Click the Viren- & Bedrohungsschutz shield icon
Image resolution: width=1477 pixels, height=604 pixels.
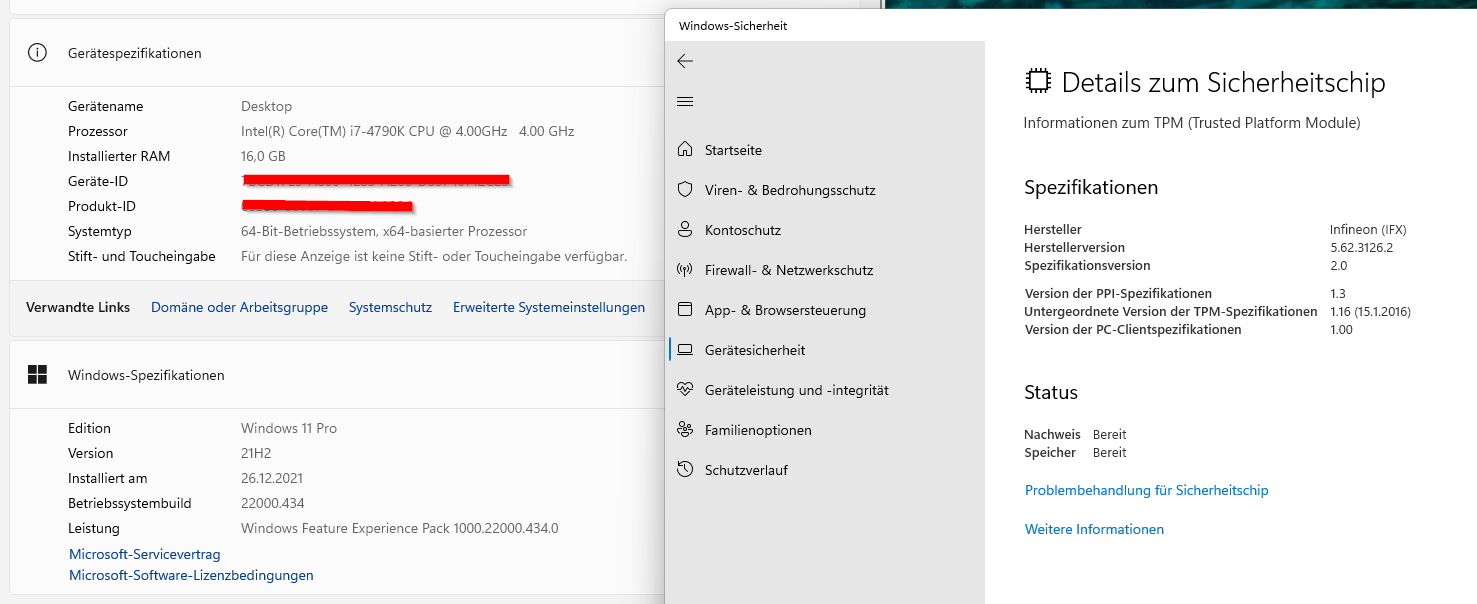[685, 190]
